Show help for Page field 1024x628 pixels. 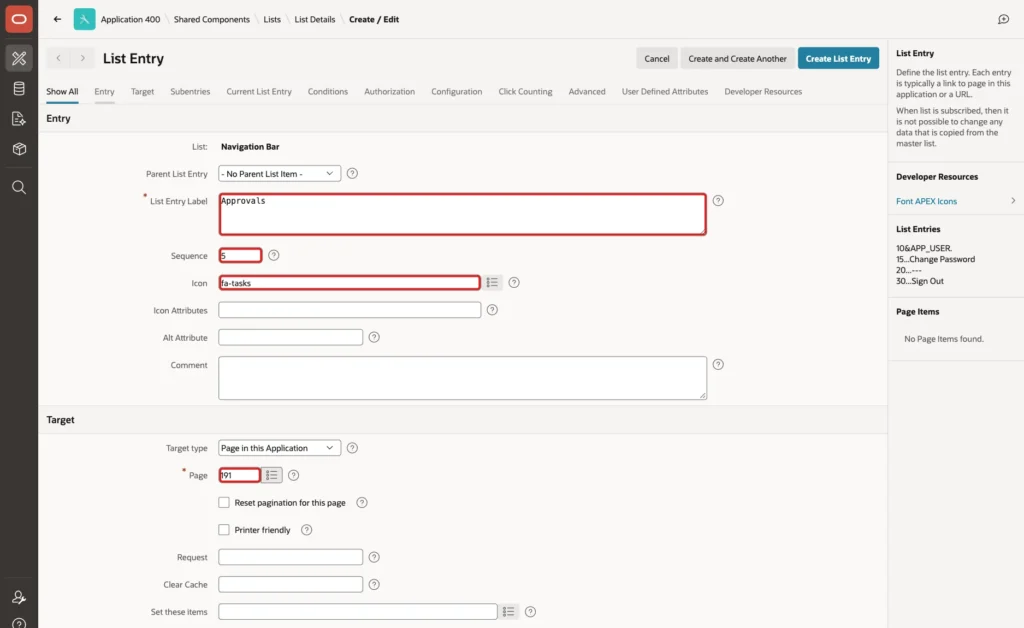pyautogui.click(x=293, y=475)
